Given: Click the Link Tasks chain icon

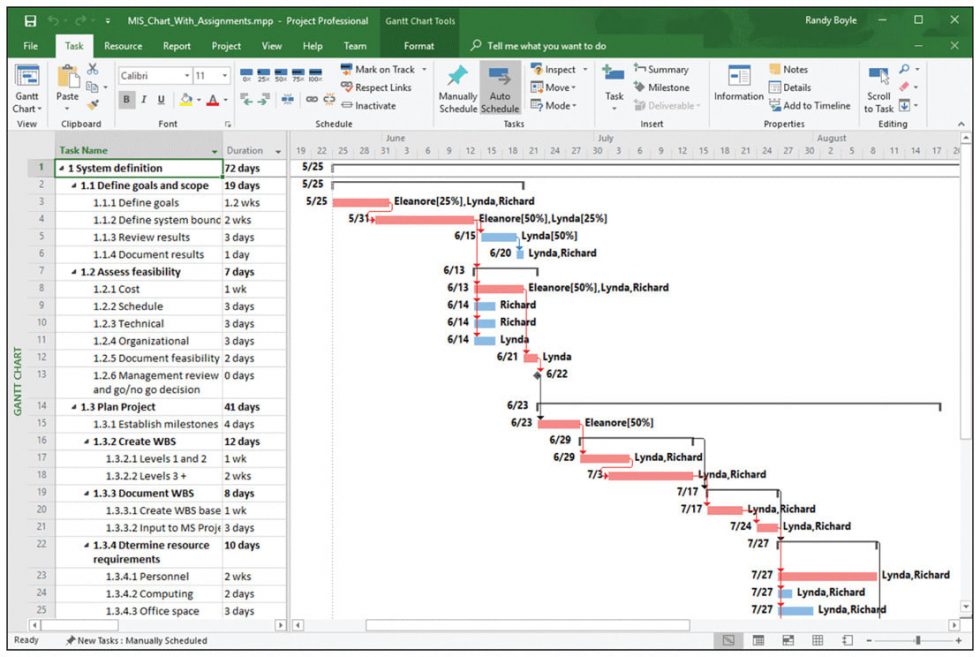Looking at the screenshot, I should pos(311,99).
